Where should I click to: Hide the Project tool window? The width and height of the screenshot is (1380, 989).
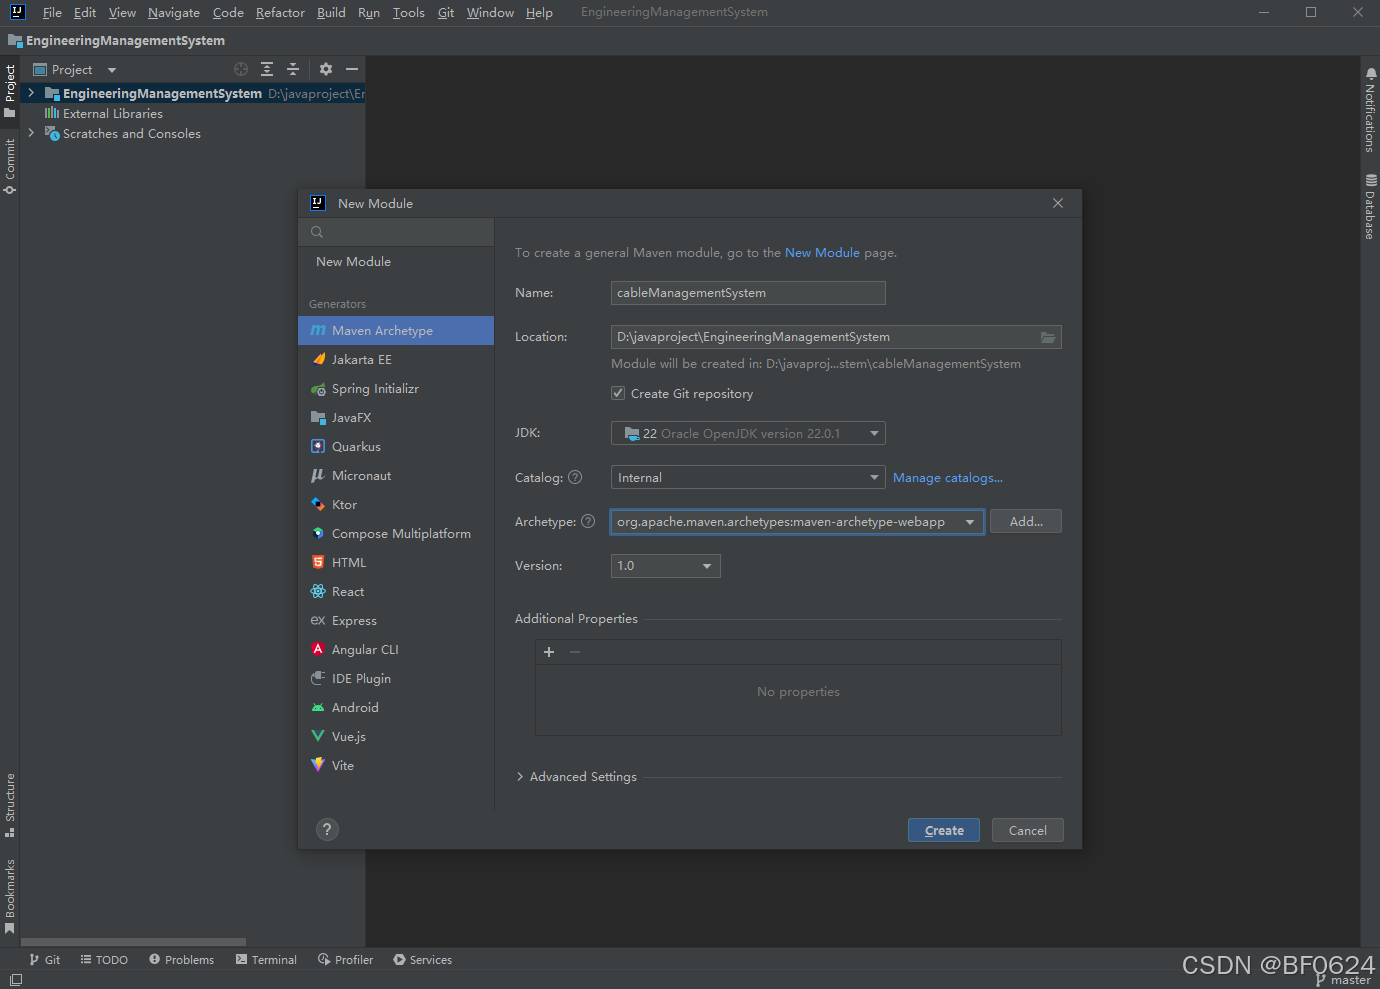(x=352, y=69)
